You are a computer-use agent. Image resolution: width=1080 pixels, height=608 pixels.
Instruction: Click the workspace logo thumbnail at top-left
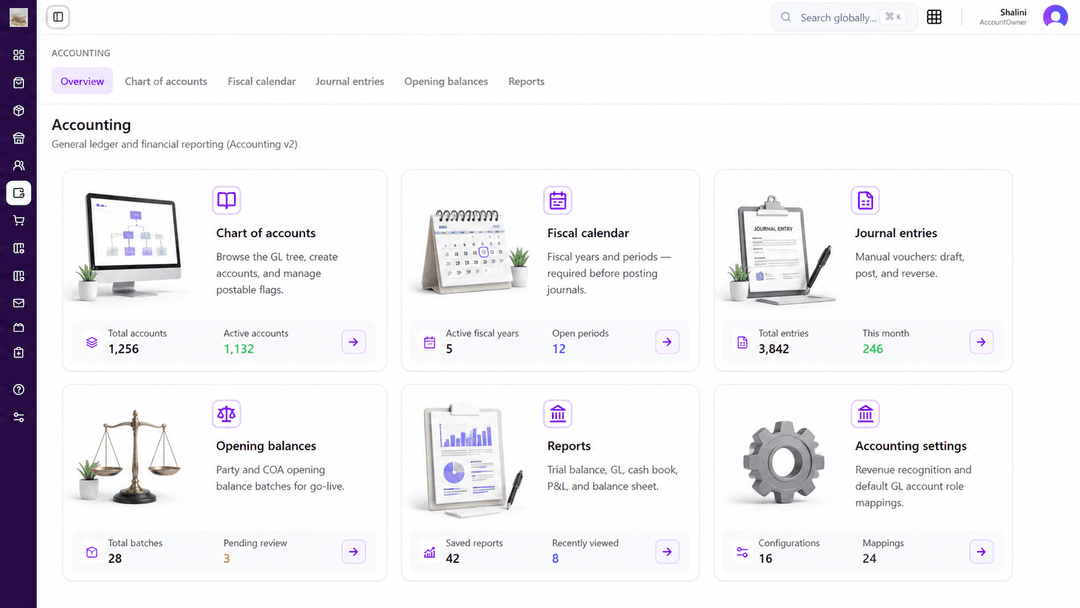(x=19, y=17)
